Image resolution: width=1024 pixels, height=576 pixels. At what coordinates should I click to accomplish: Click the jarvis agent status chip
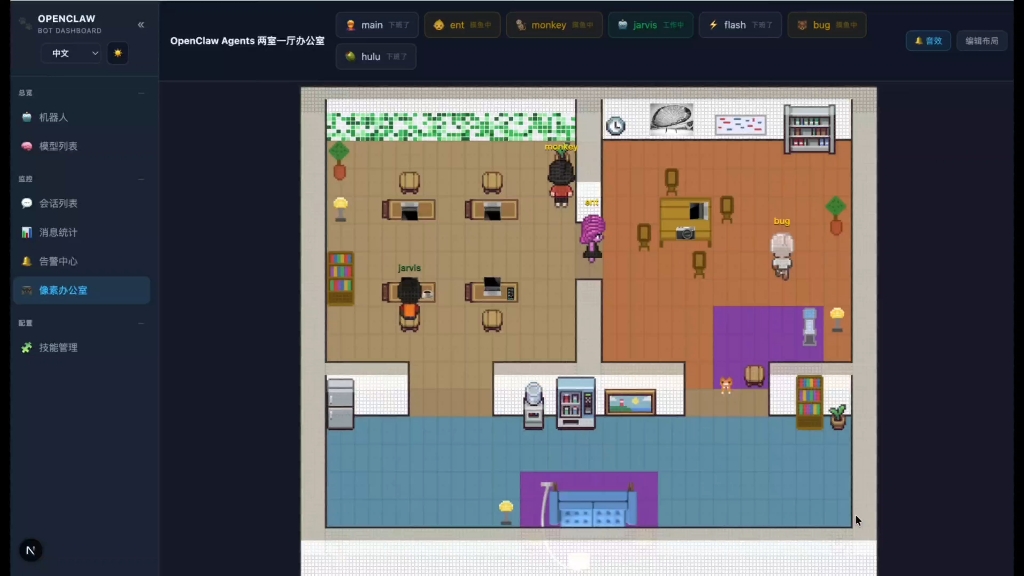click(650, 25)
